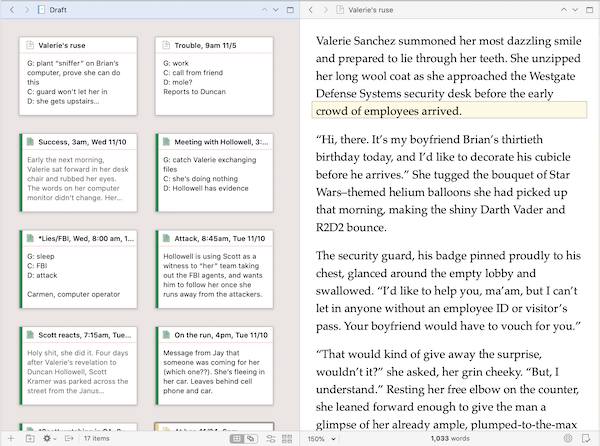Click green document icon on Success card
Image resolution: width=600 pixels, height=446 pixels.
pos(30,142)
